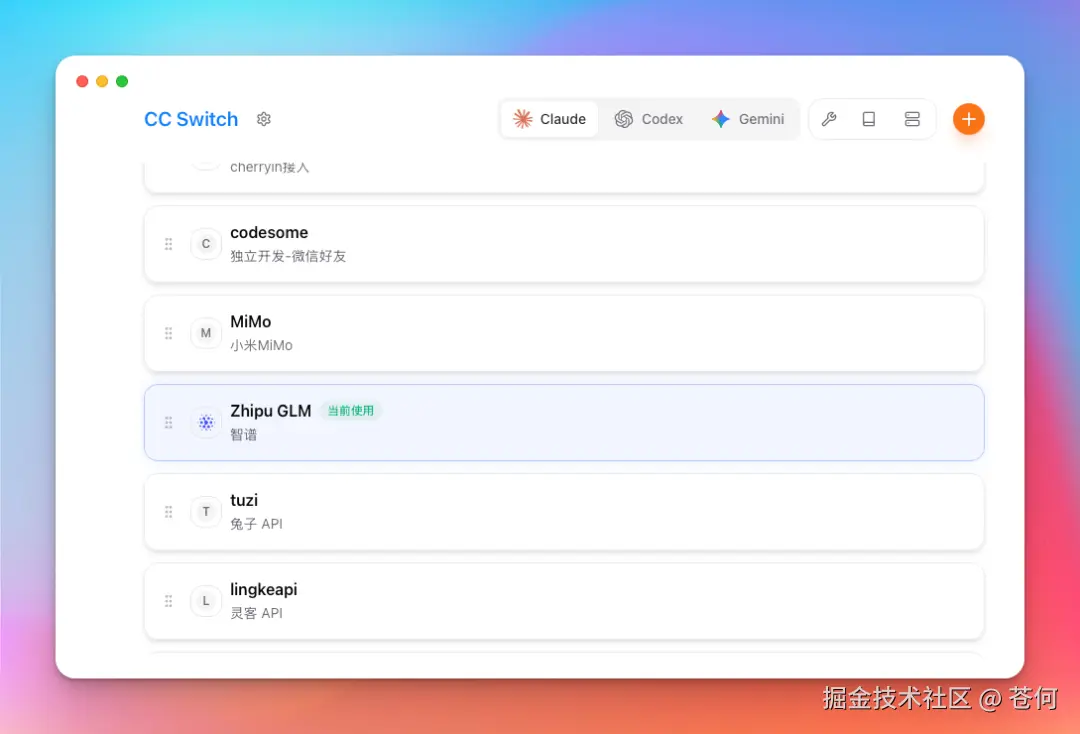Image resolution: width=1080 pixels, height=734 pixels.
Task: Click the Codex logo icon
Action: pos(622,118)
